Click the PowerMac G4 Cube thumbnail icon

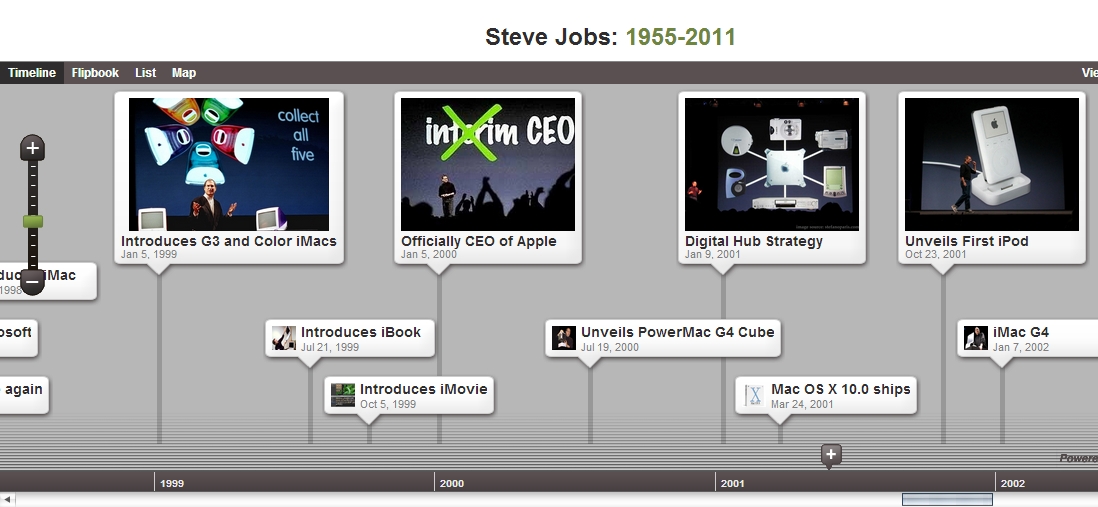[x=564, y=338]
